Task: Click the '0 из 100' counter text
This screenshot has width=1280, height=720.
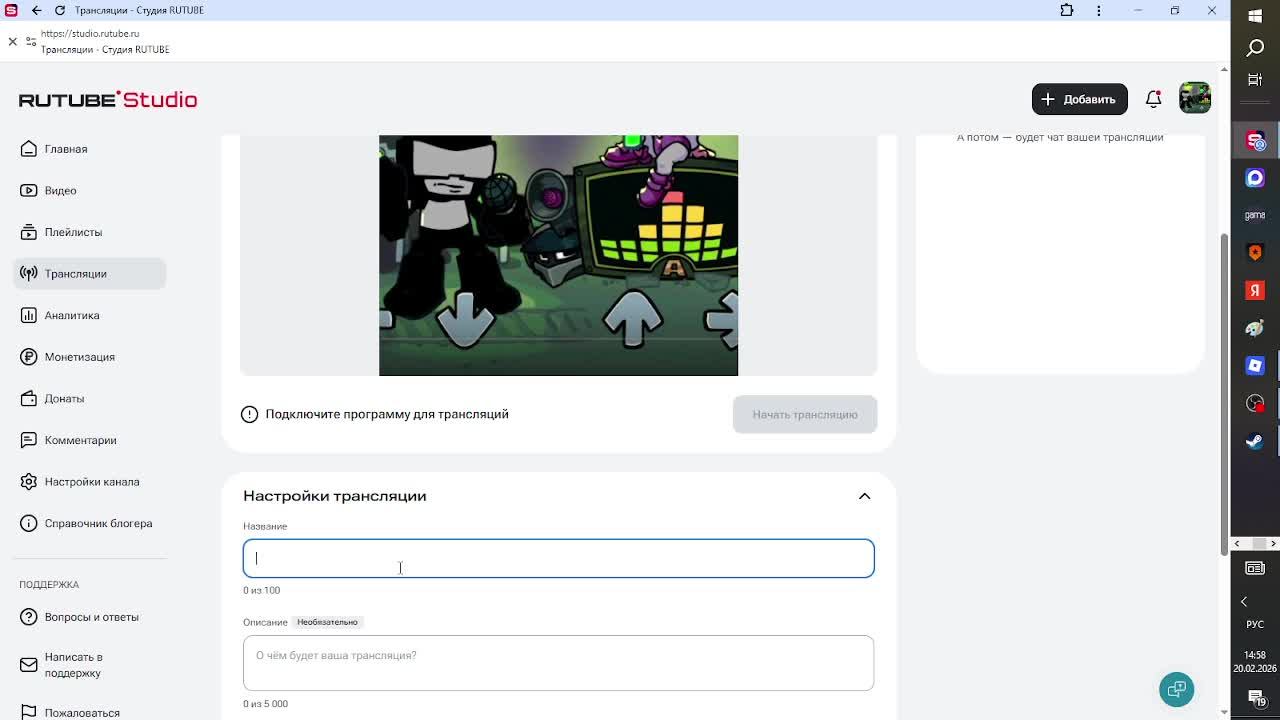Action: pyautogui.click(x=262, y=590)
